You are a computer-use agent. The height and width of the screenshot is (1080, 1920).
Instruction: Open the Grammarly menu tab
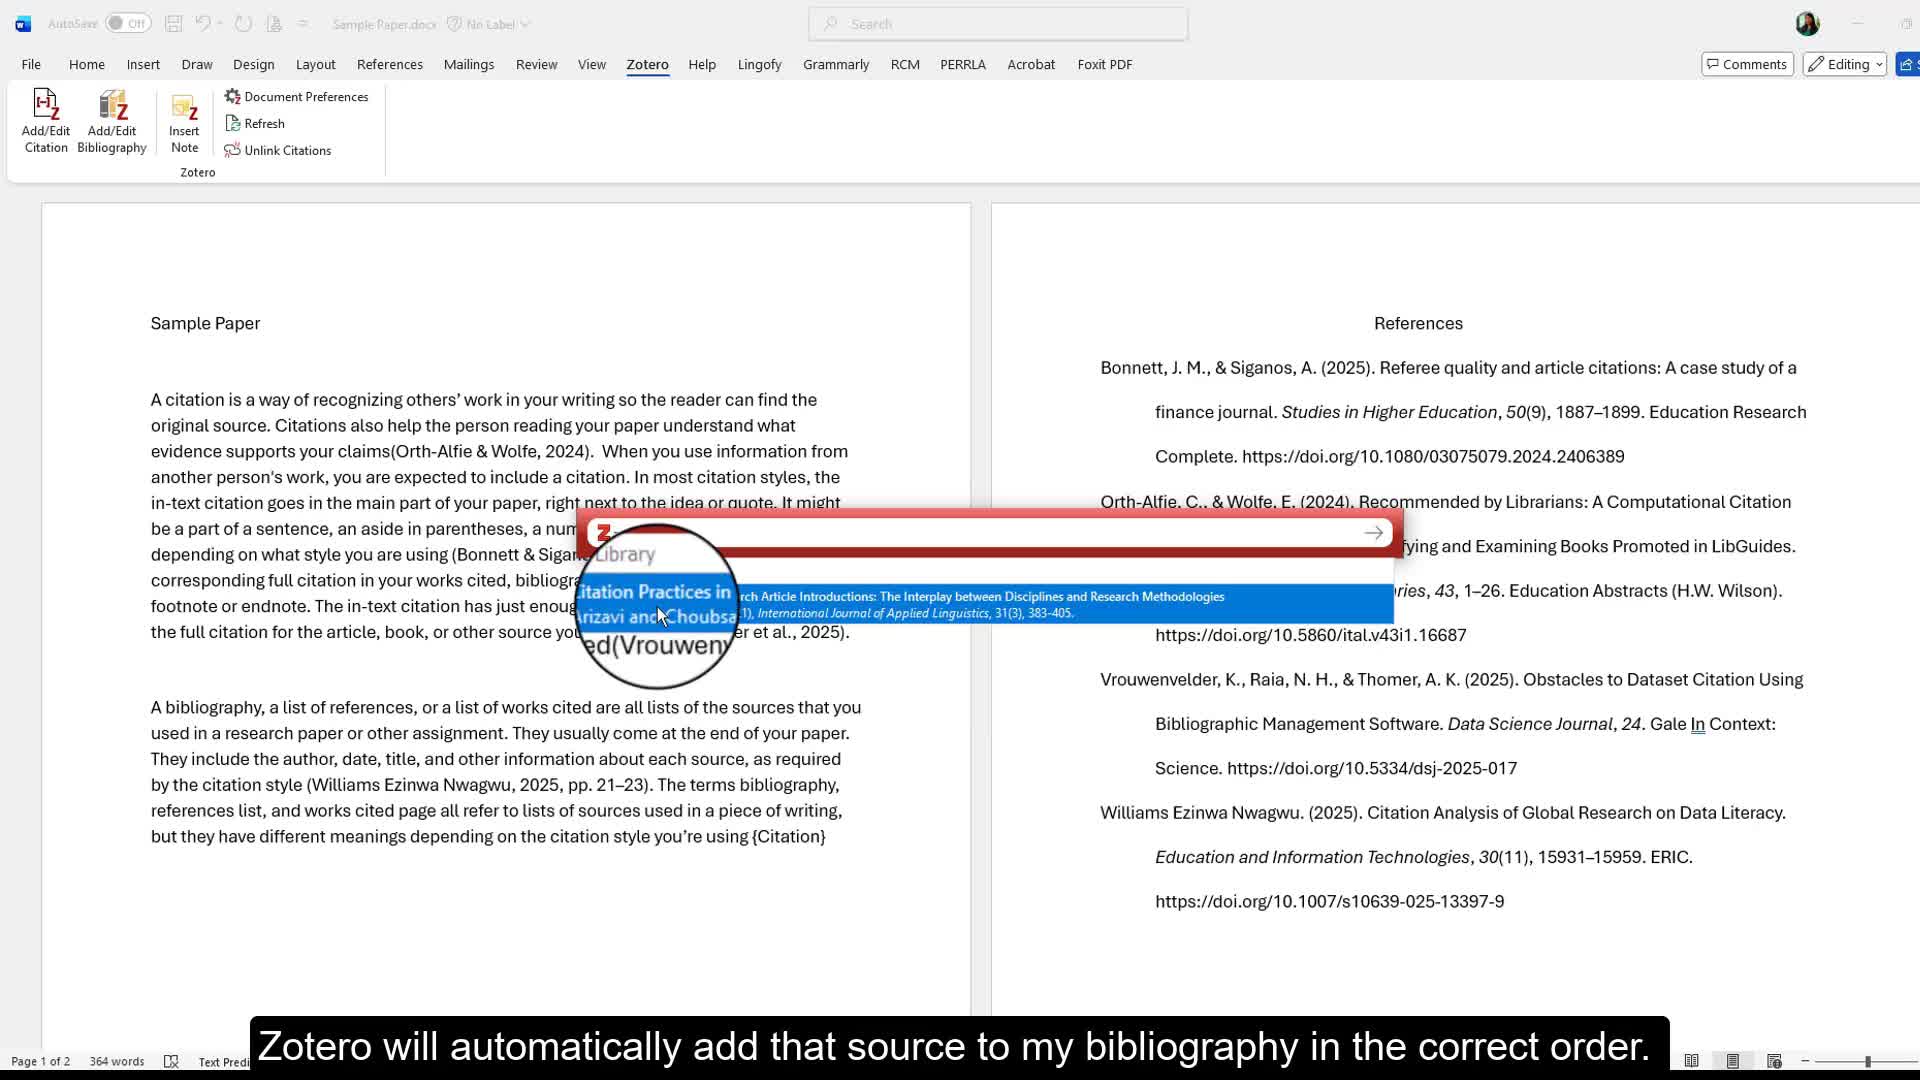point(836,64)
